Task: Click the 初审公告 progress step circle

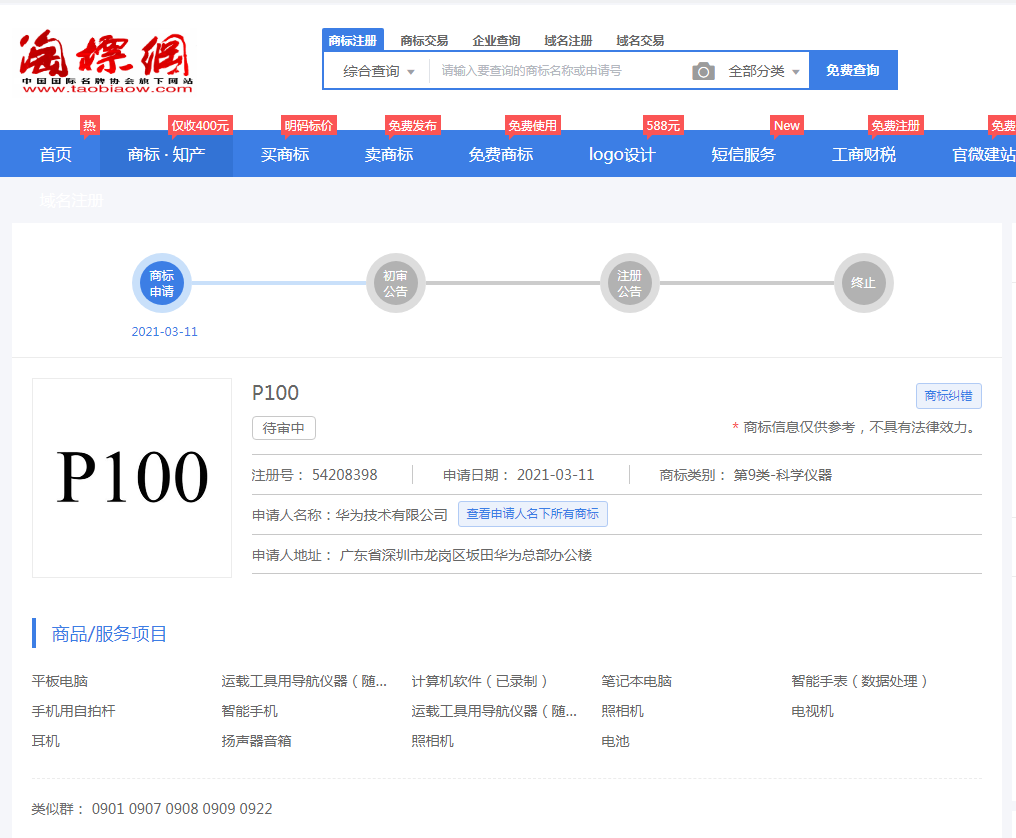Action: (395, 283)
